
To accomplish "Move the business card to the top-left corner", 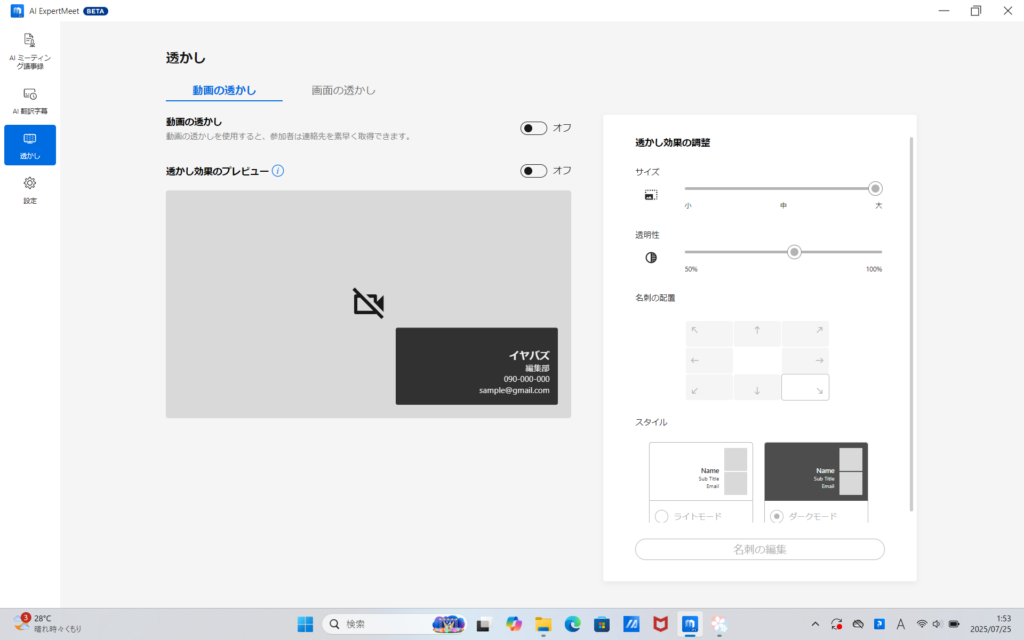I will (709, 332).
